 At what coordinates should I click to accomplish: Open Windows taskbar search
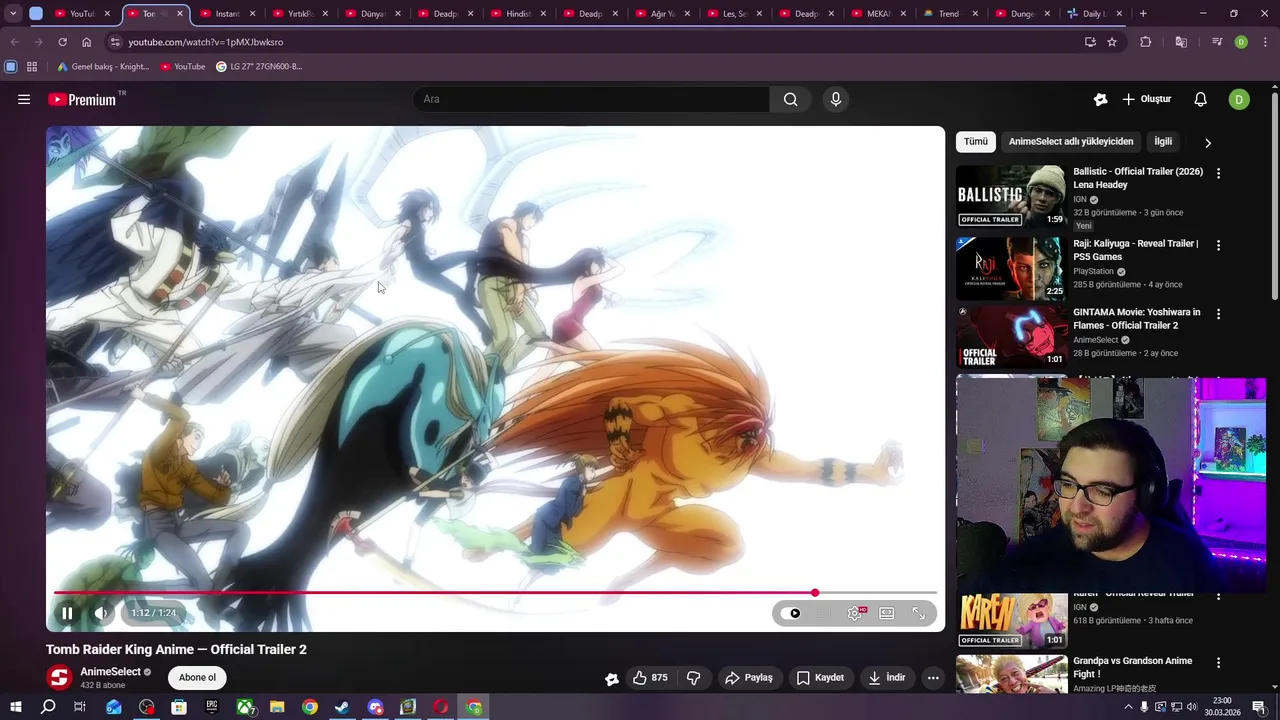pyautogui.click(x=48, y=707)
